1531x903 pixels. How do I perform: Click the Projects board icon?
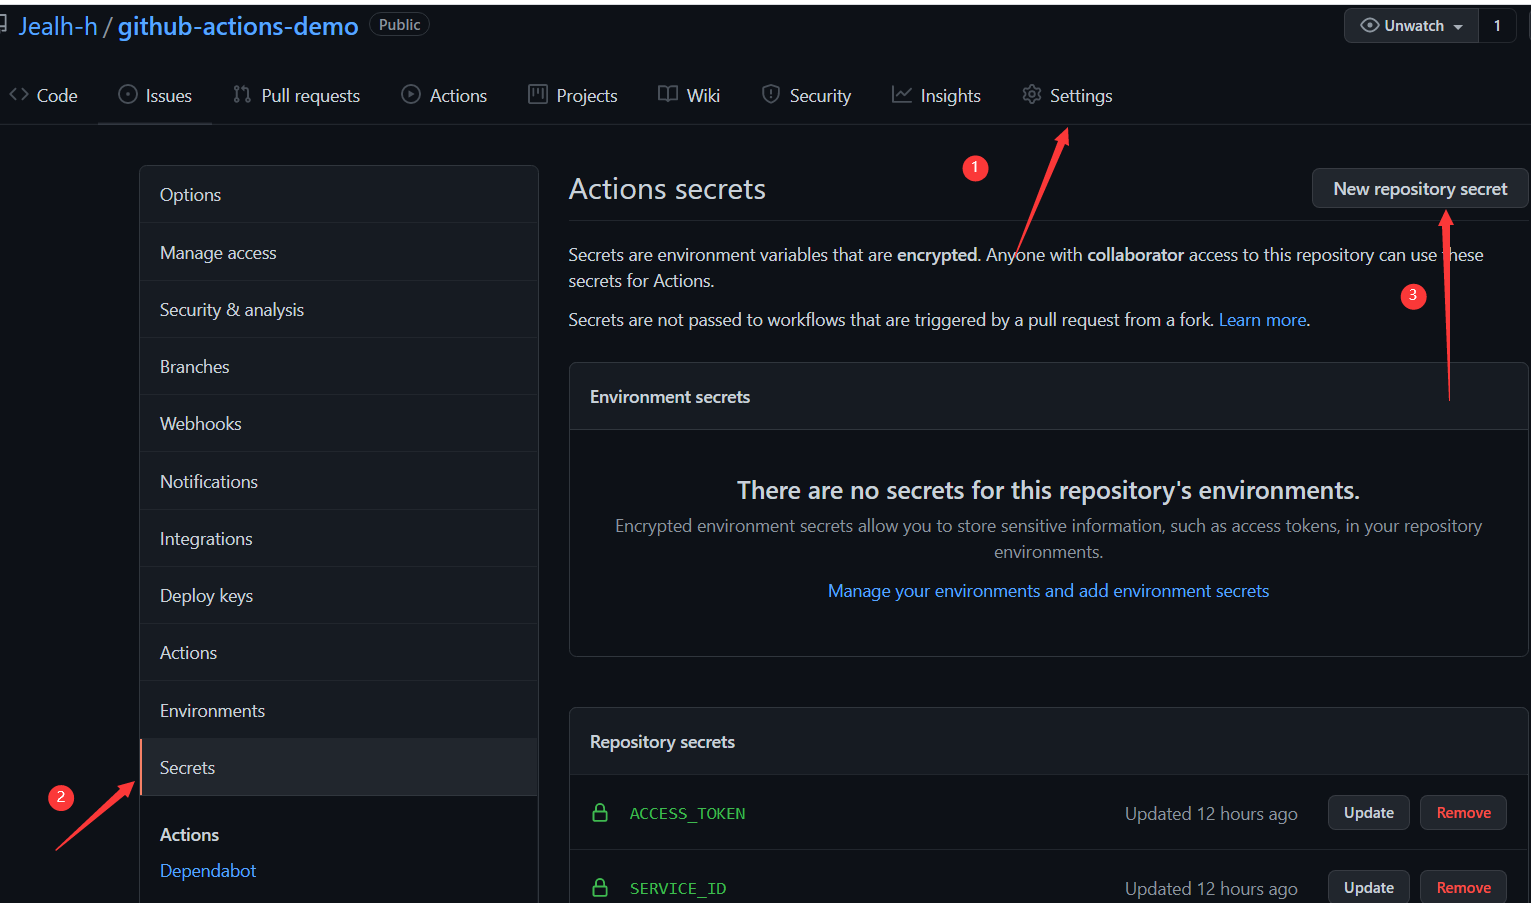point(538,94)
